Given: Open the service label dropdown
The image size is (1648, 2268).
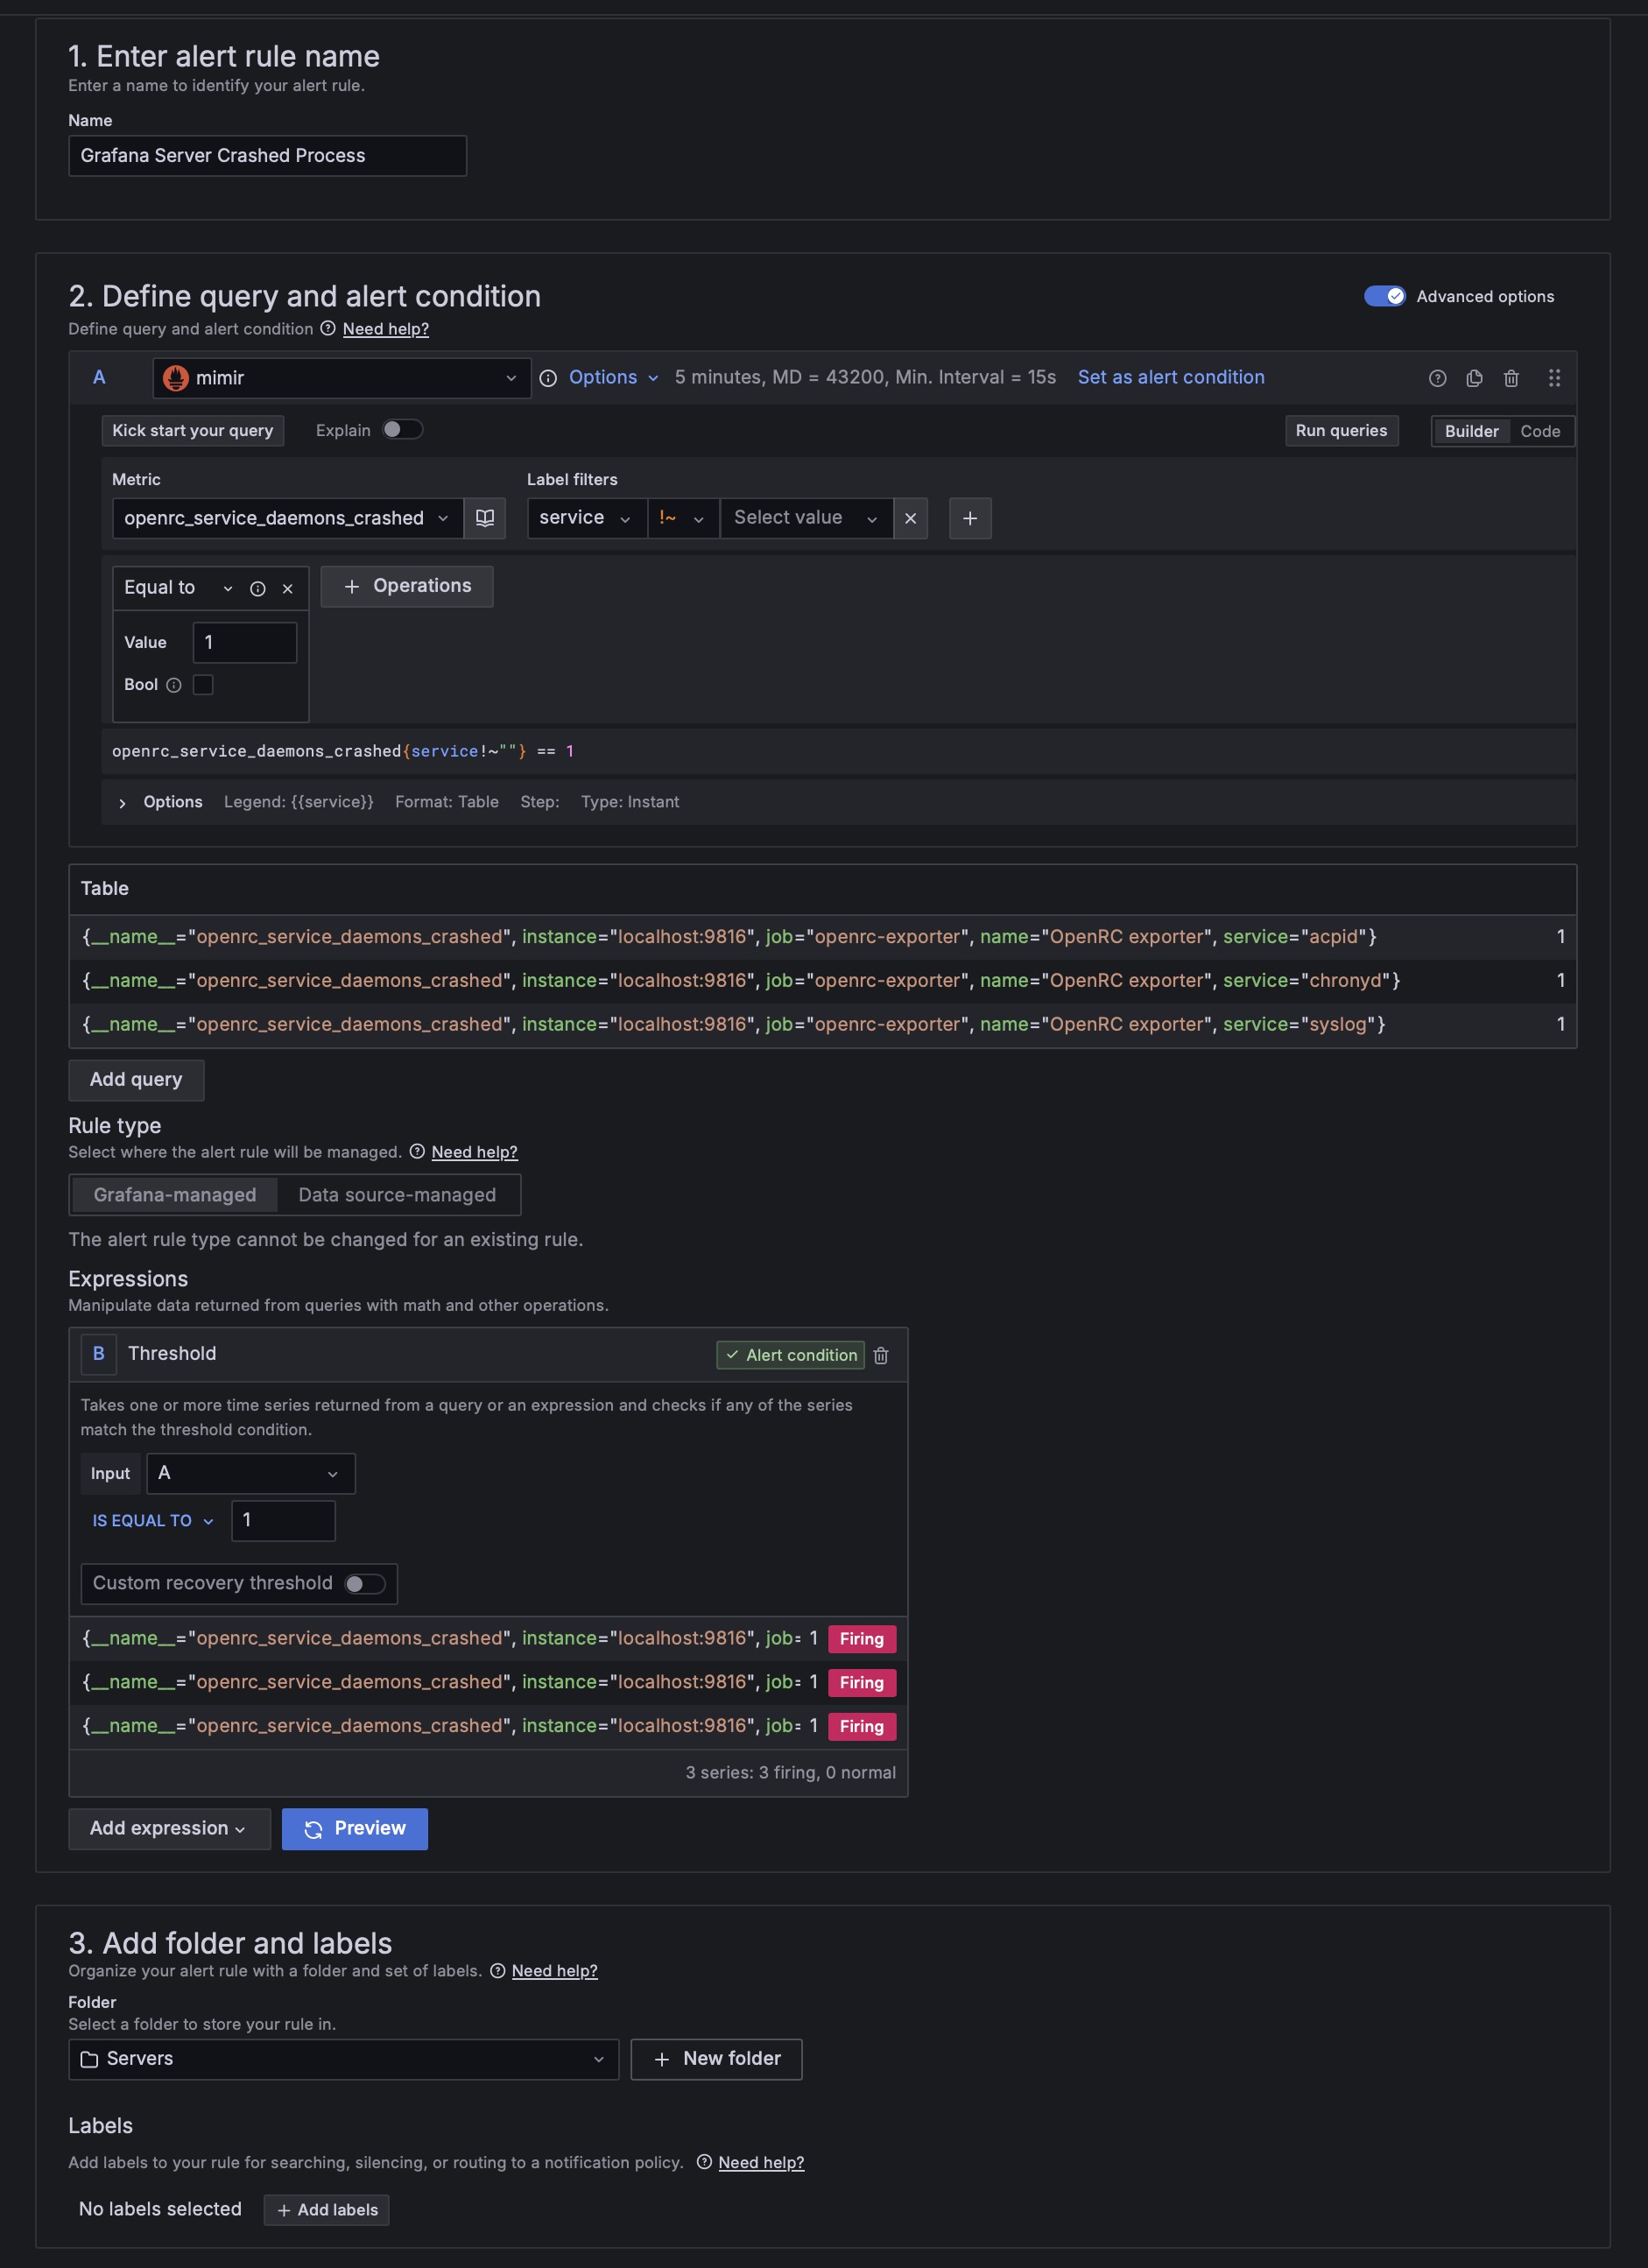Looking at the screenshot, I should pyautogui.click(x=587, y=518).
